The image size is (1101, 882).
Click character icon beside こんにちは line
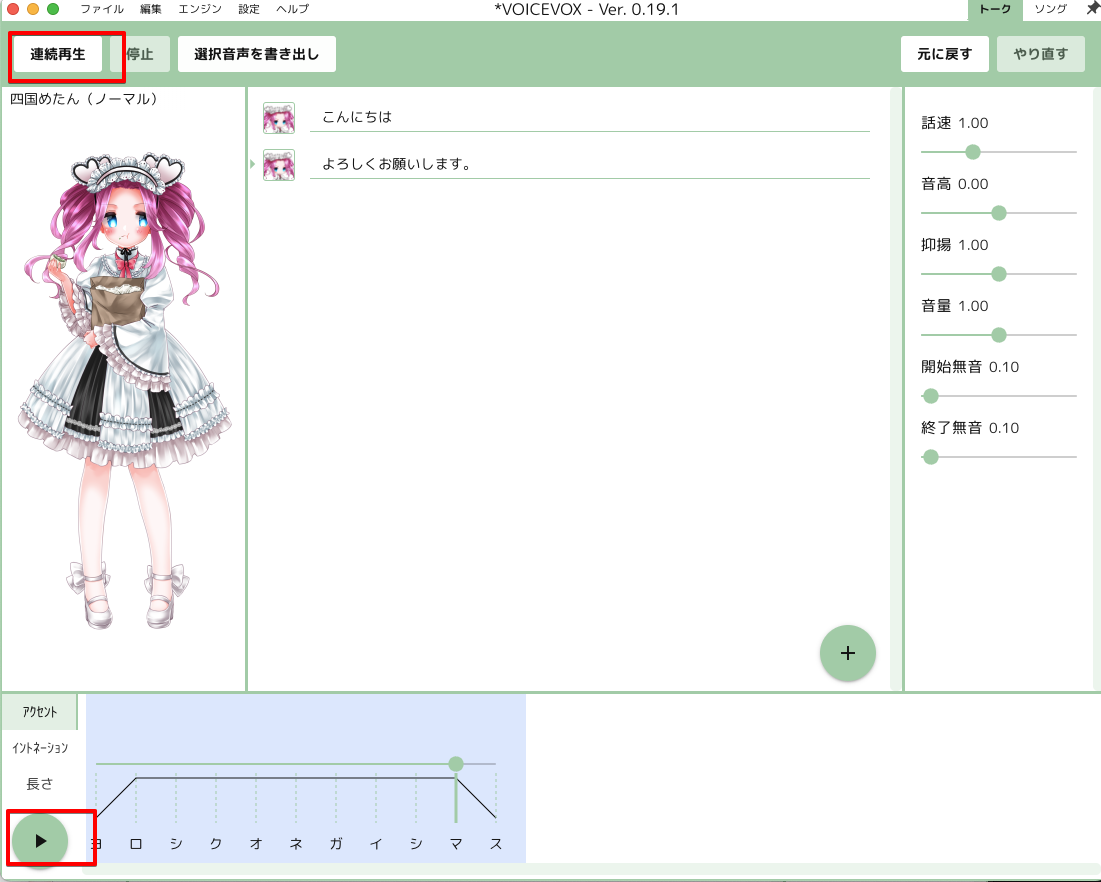(x=279, y=118)
